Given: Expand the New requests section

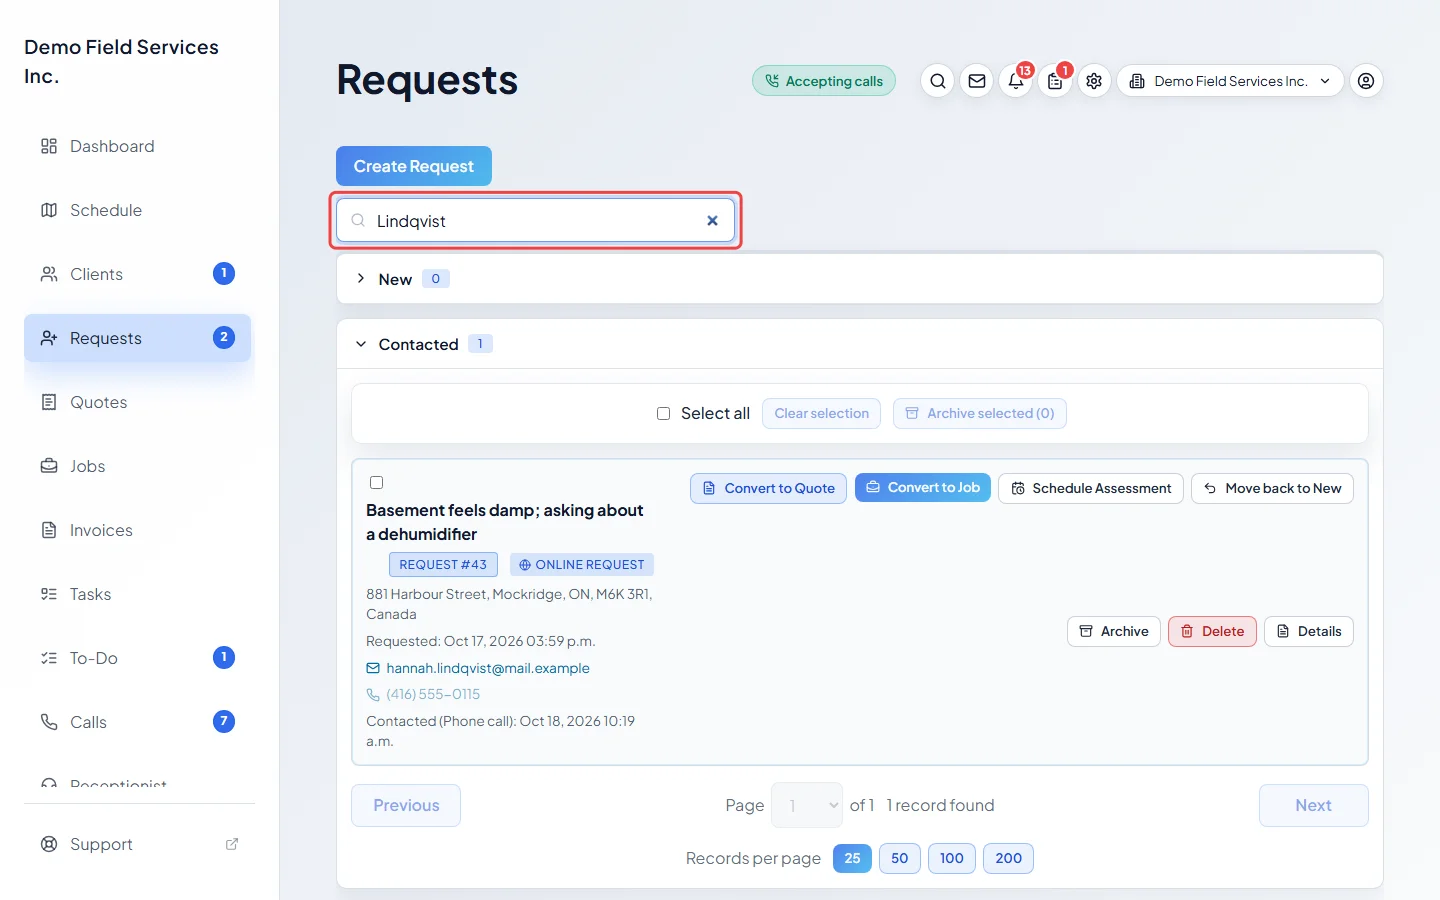Looking at the screenshot, I should [361, 279].
